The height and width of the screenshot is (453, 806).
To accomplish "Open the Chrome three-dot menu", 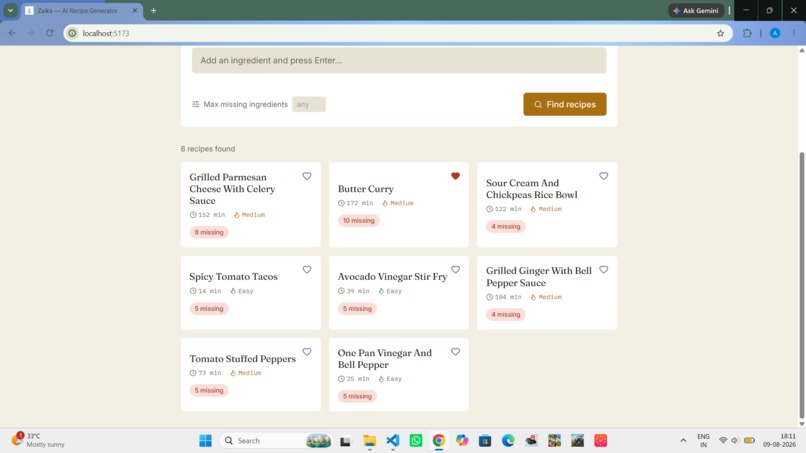I will tap(794, 33).
